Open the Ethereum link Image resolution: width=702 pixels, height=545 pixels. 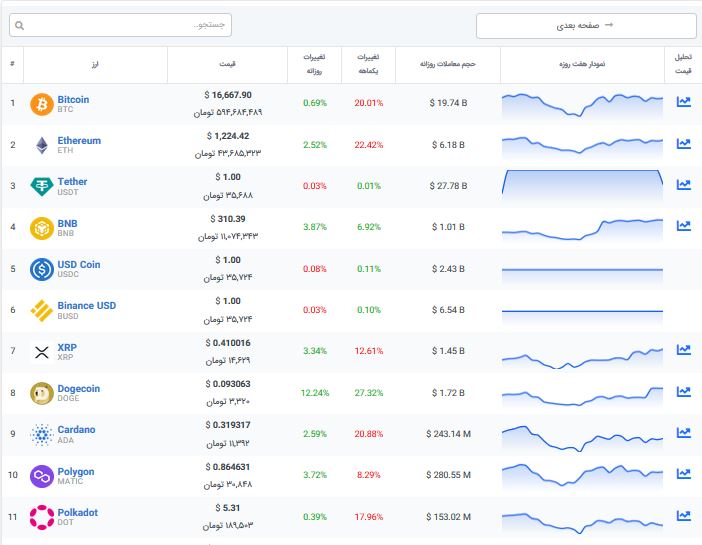(79, 141)
